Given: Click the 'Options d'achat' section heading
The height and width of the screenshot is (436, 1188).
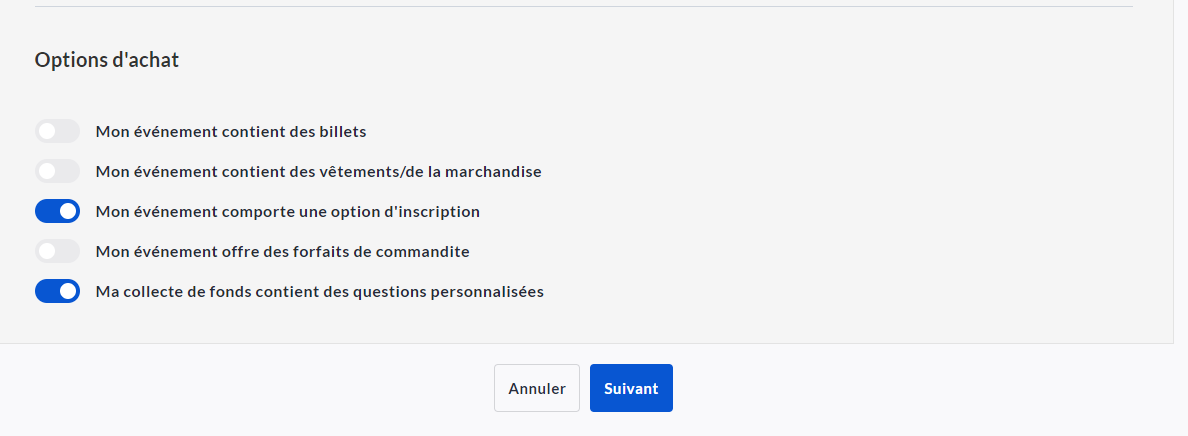Looking at the screenshot, I should point(107,60).
